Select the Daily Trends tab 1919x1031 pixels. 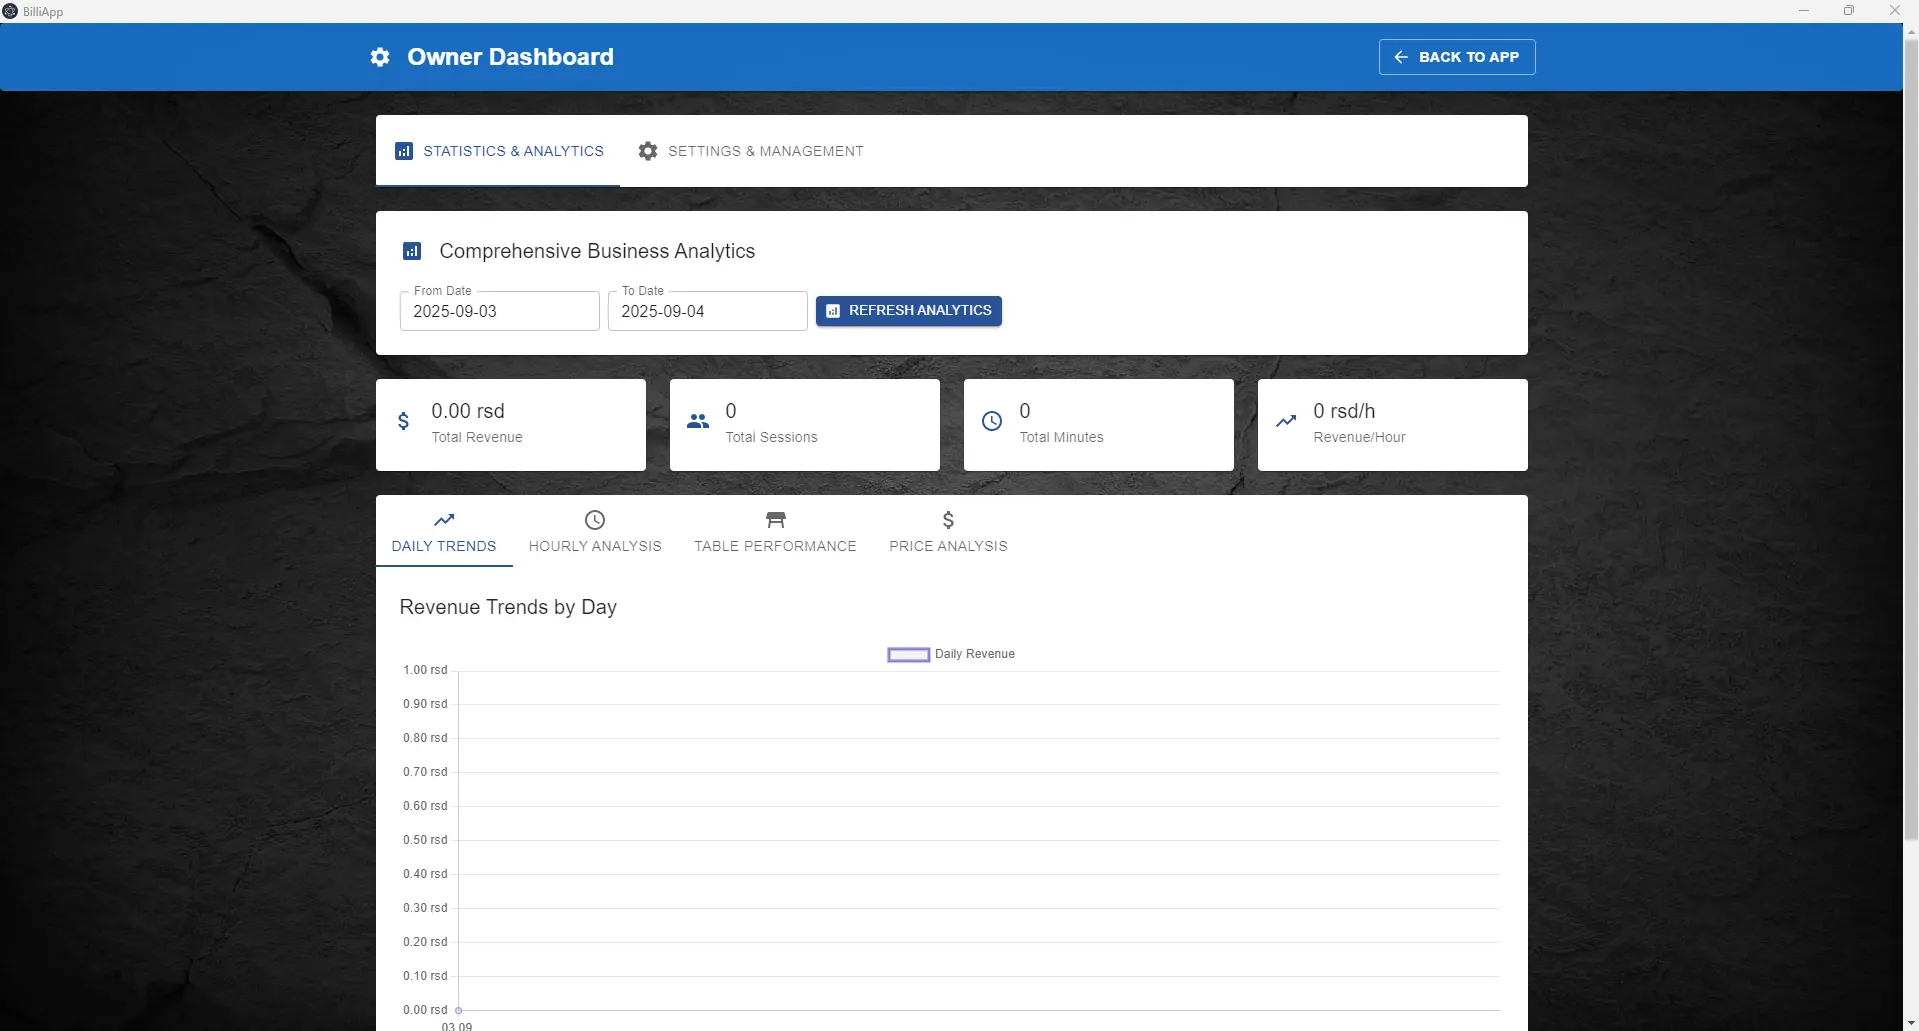tap(444, 532)
